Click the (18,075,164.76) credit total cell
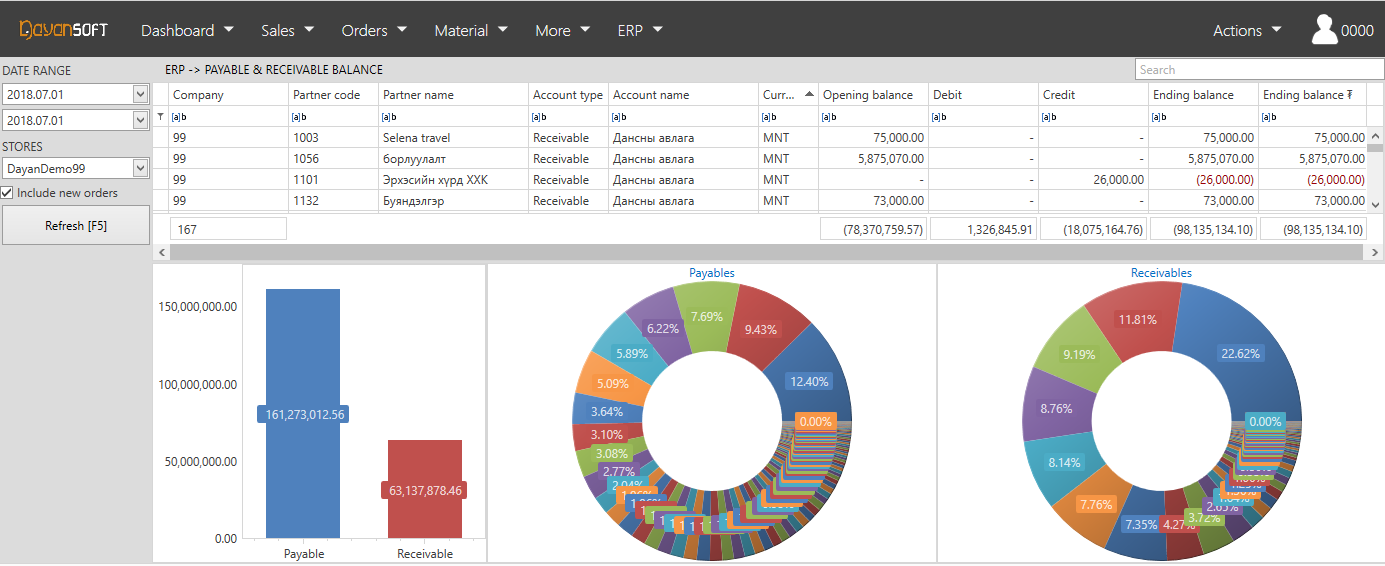The width and height of the screenshot is (1385, 566). click(1094, 229)
